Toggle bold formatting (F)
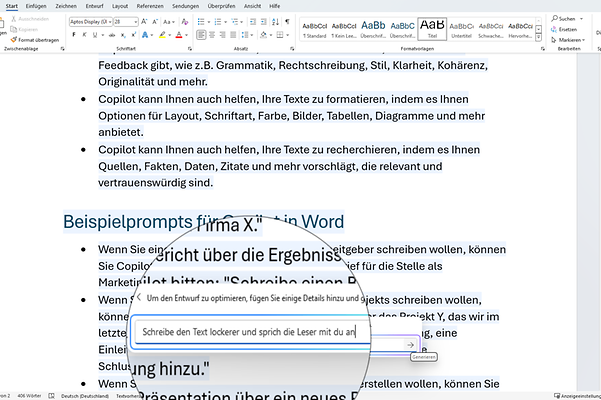Image resolution: width=601 pixels, height=400 pixels. click(74, 34)
